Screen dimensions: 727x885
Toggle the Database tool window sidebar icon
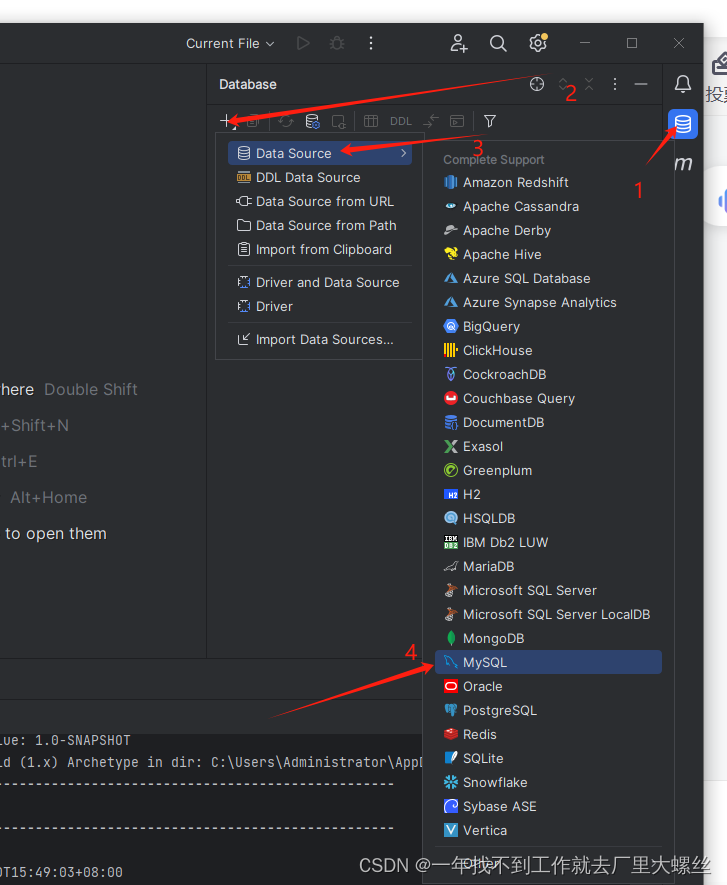pos(683,124)
